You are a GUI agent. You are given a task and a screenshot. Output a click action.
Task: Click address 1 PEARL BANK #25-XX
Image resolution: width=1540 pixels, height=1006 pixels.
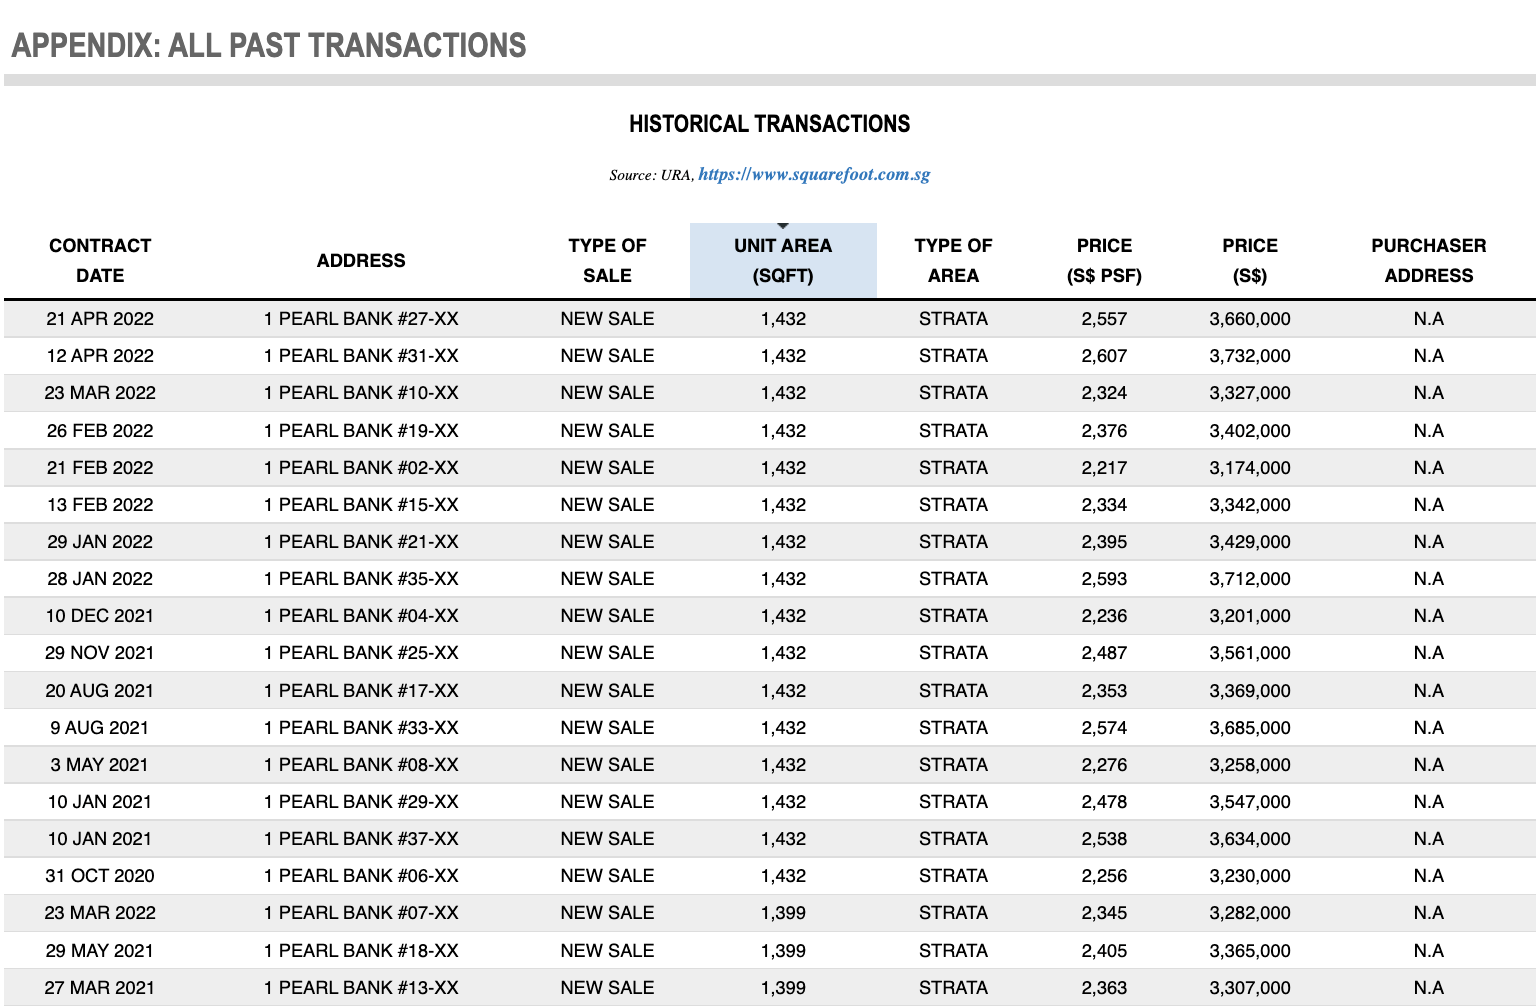click(361, 653)
